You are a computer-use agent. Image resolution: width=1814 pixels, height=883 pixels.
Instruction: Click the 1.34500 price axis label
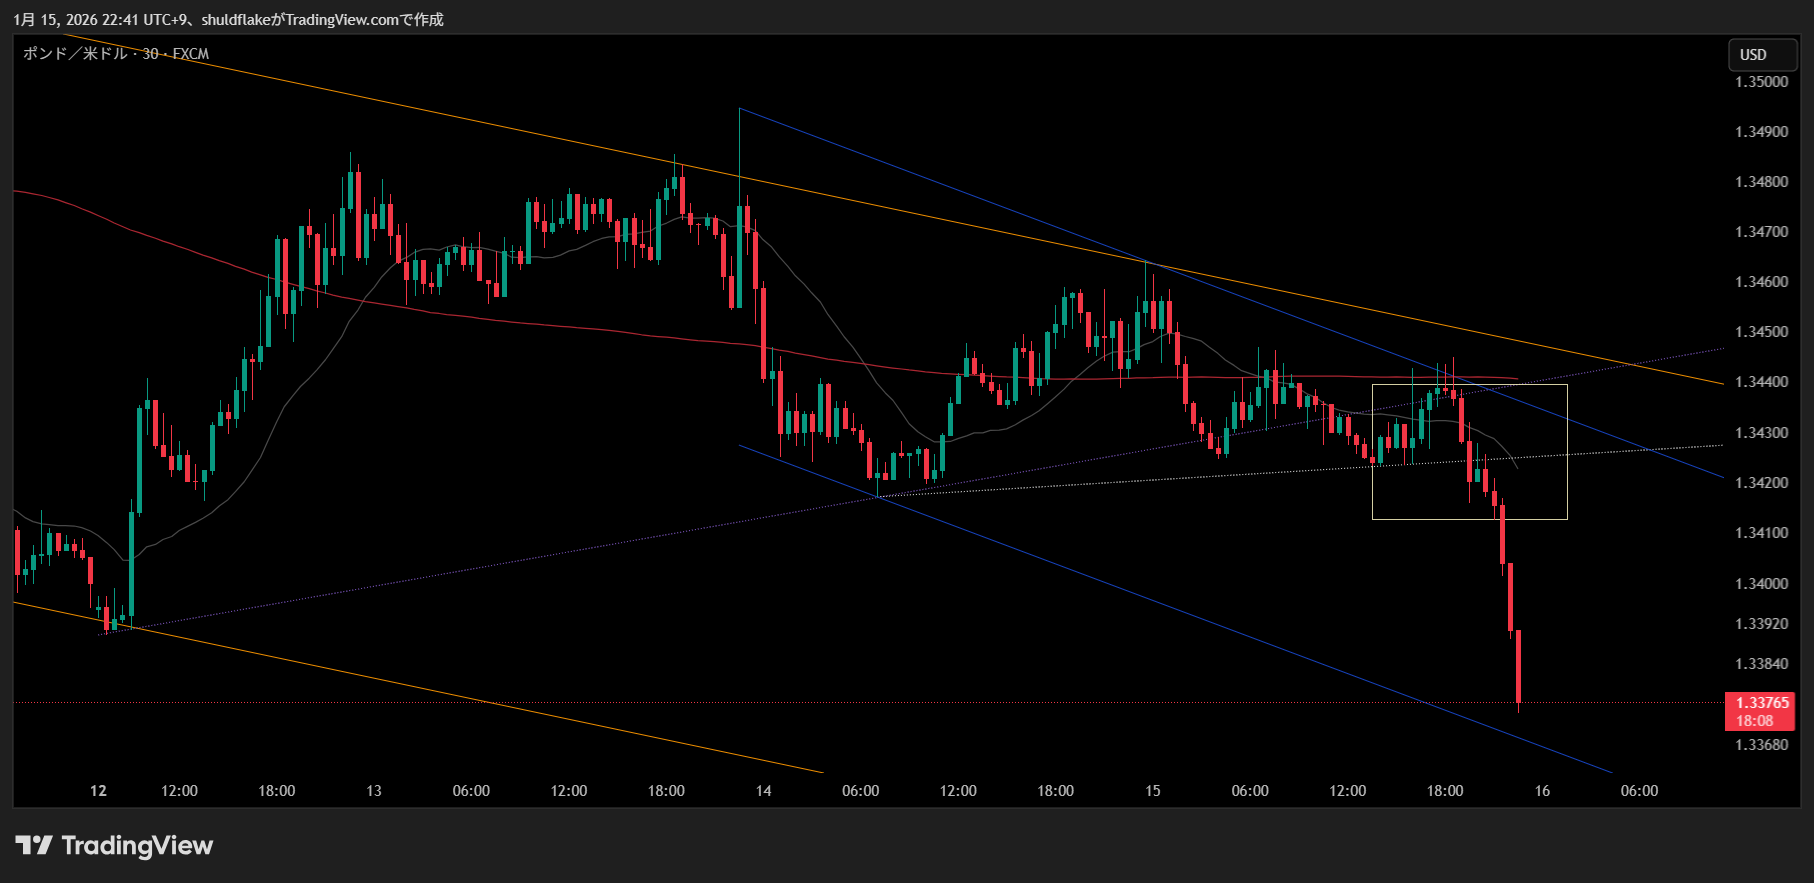(1761, 332)
